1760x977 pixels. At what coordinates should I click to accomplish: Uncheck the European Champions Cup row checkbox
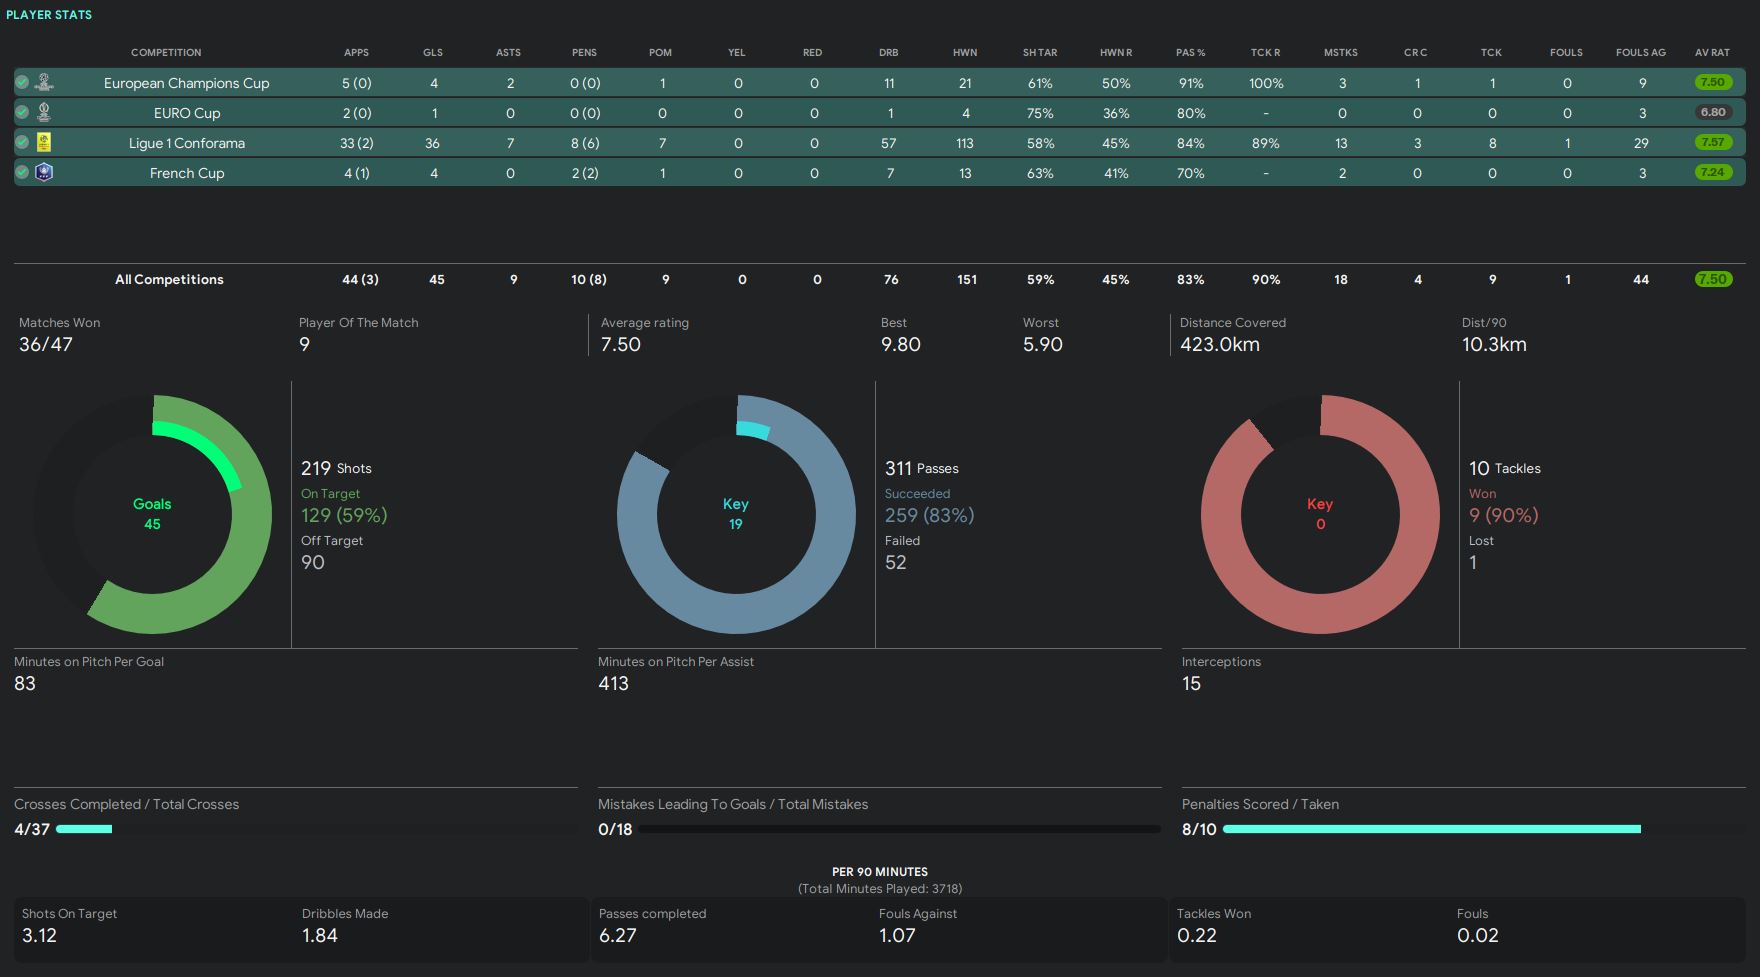(x=22, y=82)
